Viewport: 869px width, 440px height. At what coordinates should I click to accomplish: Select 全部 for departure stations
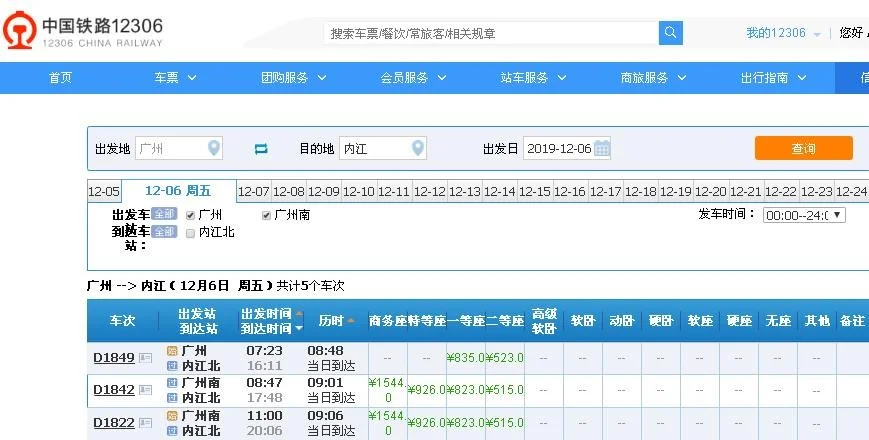coord(164,214)
